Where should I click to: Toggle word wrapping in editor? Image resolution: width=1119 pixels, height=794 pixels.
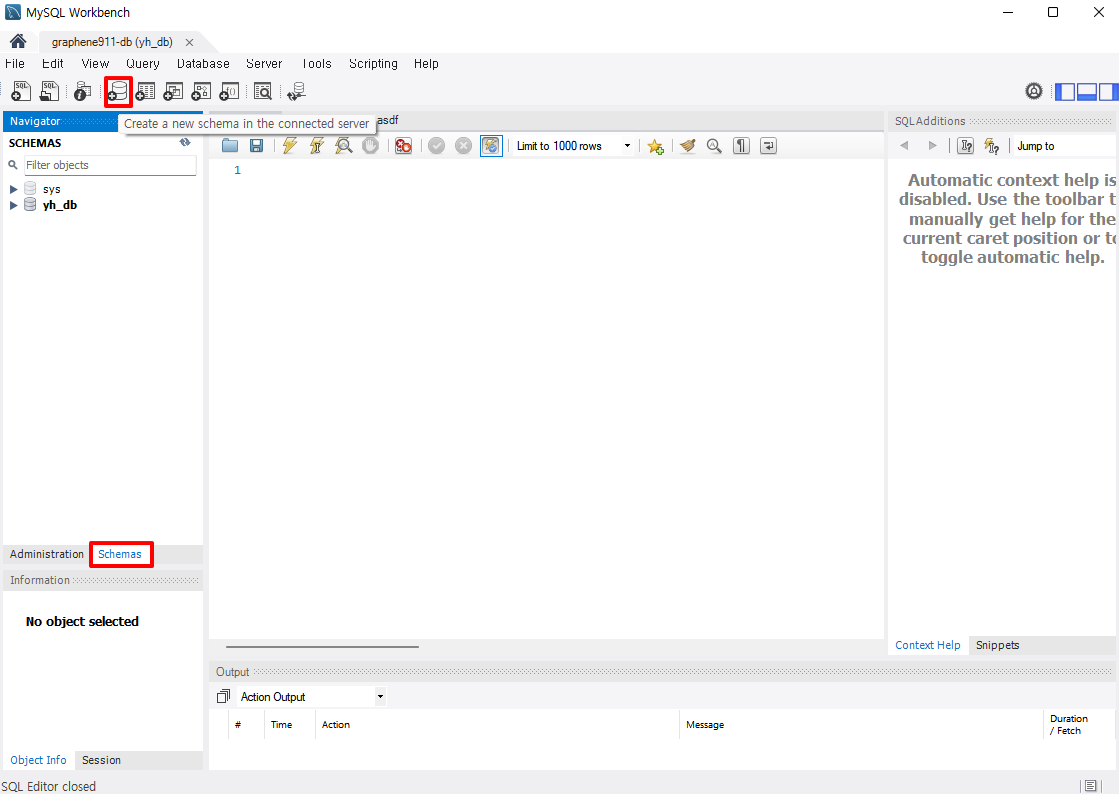(x=769, y=146)
